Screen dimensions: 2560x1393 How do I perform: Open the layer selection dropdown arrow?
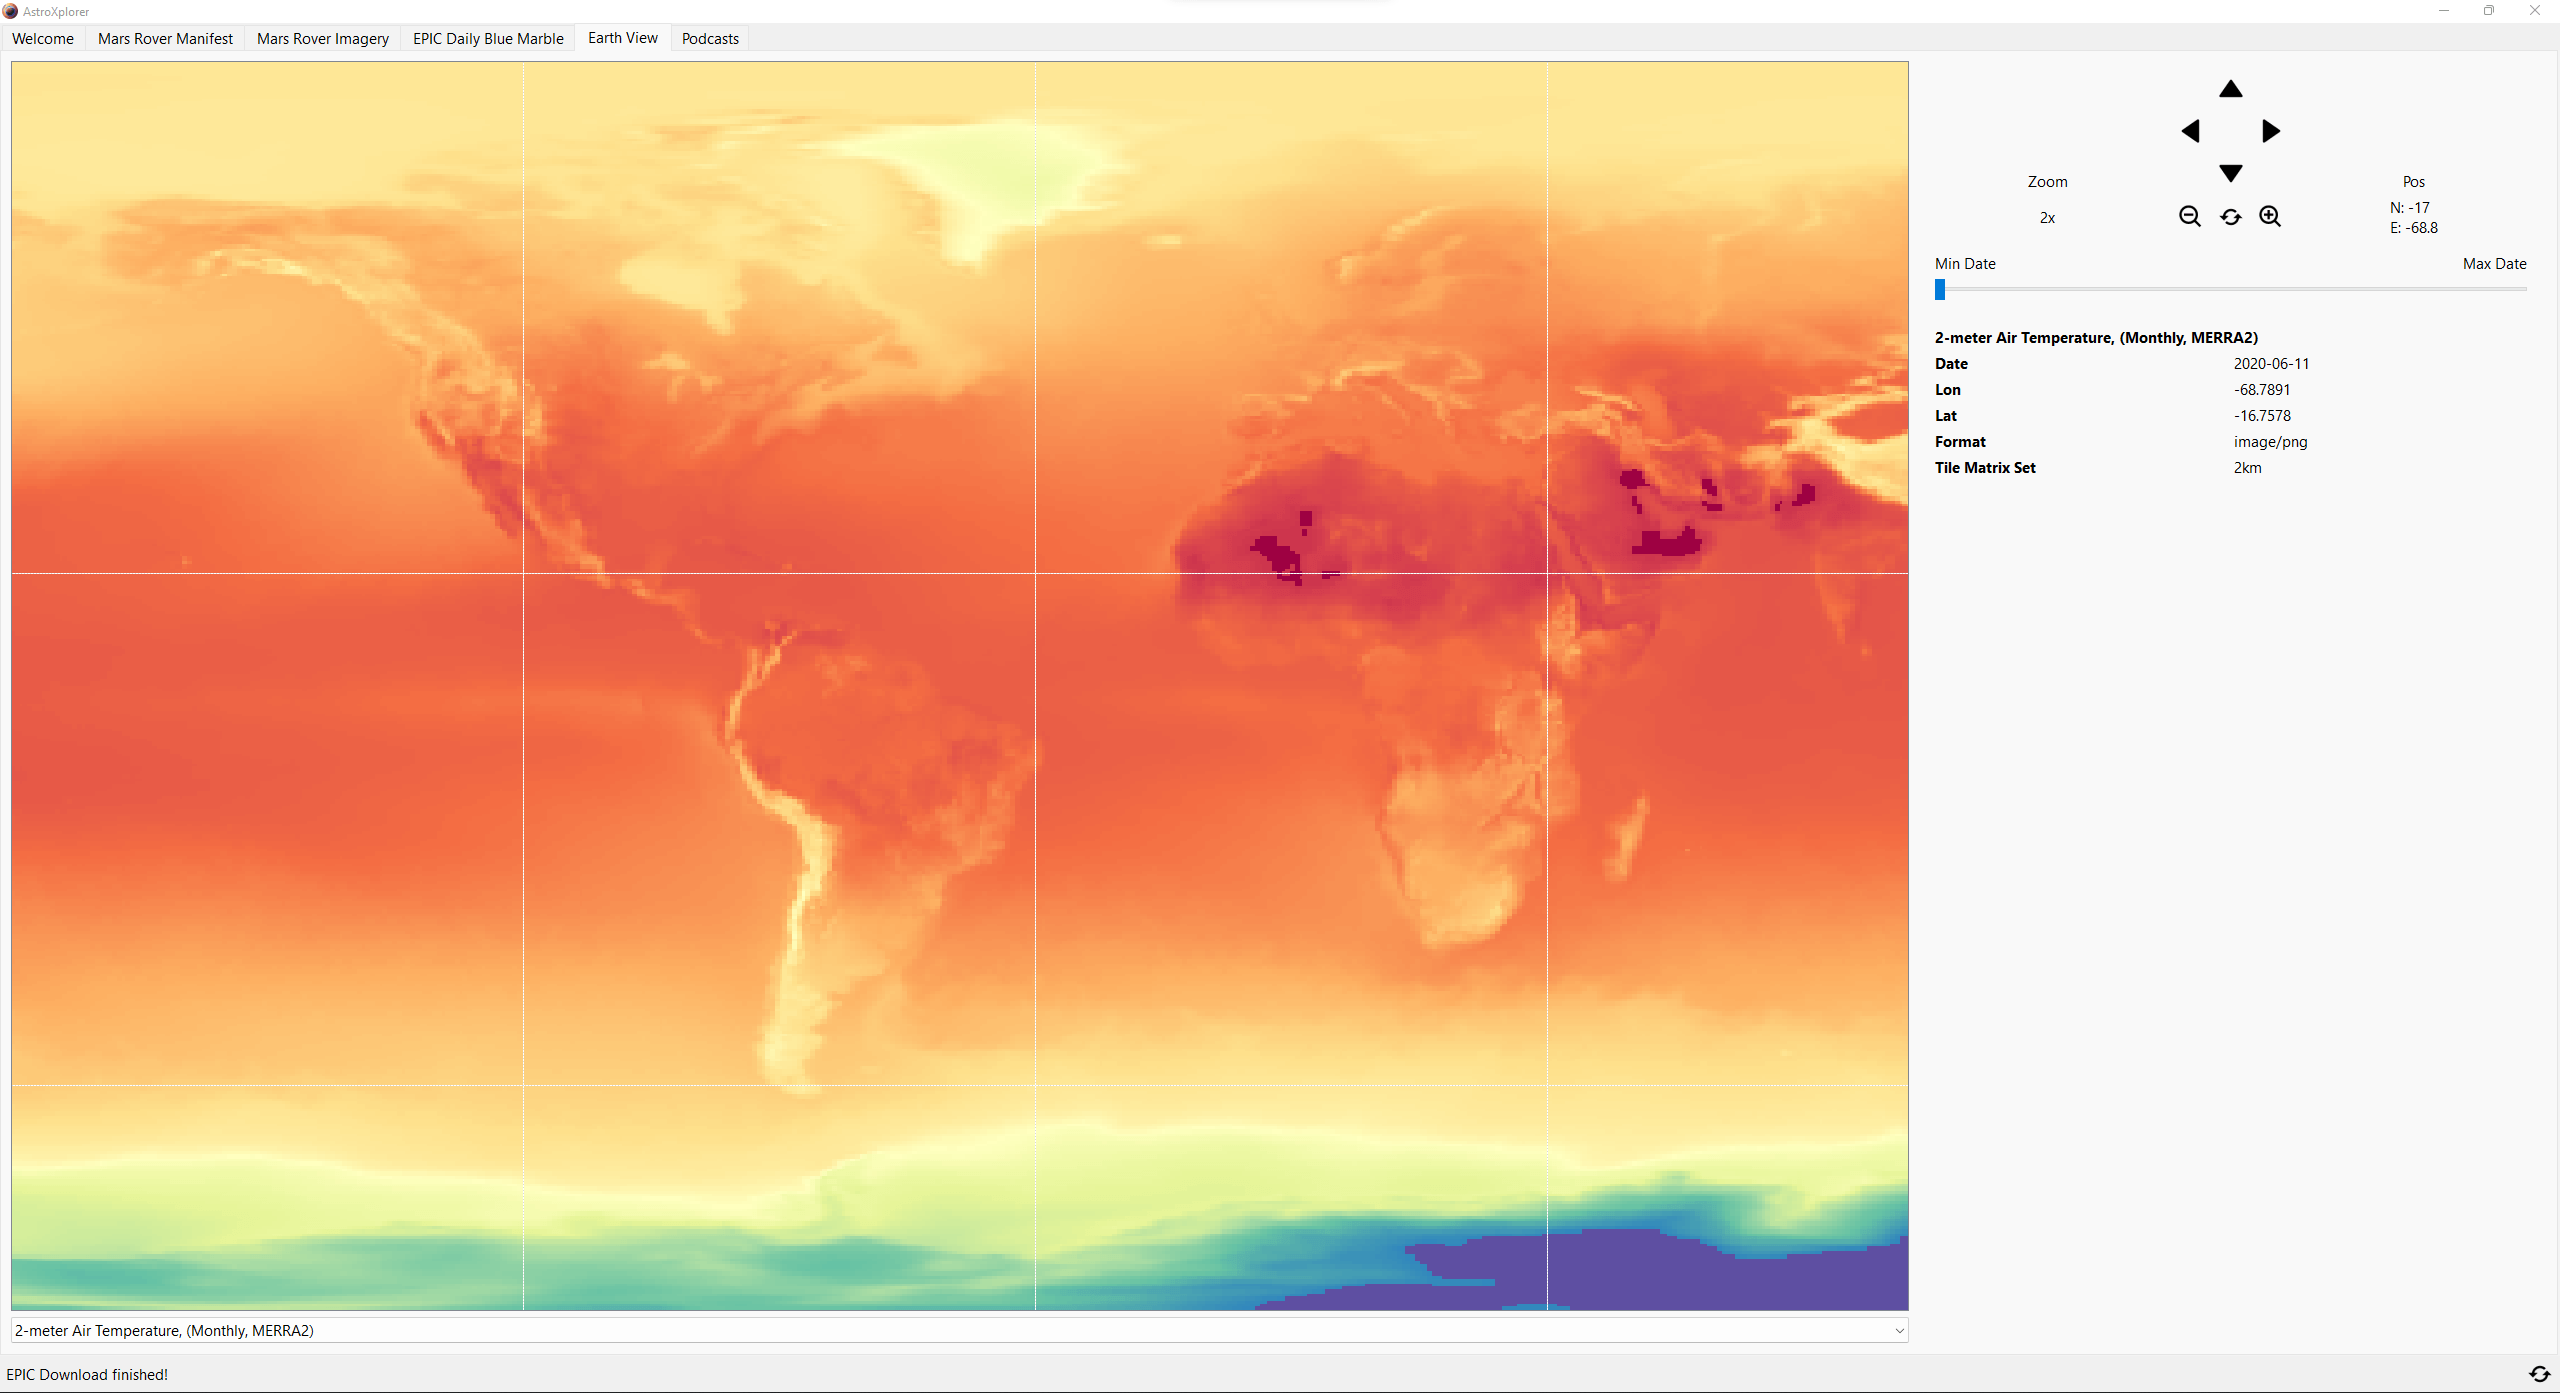[1898, 1330]
